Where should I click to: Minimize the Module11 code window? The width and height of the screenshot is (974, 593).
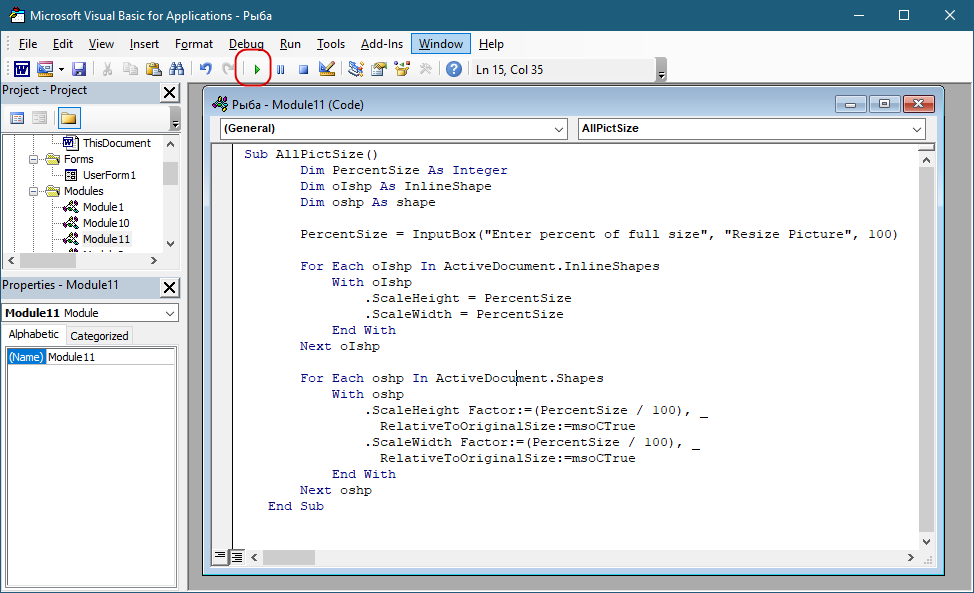tap(850, 104)
